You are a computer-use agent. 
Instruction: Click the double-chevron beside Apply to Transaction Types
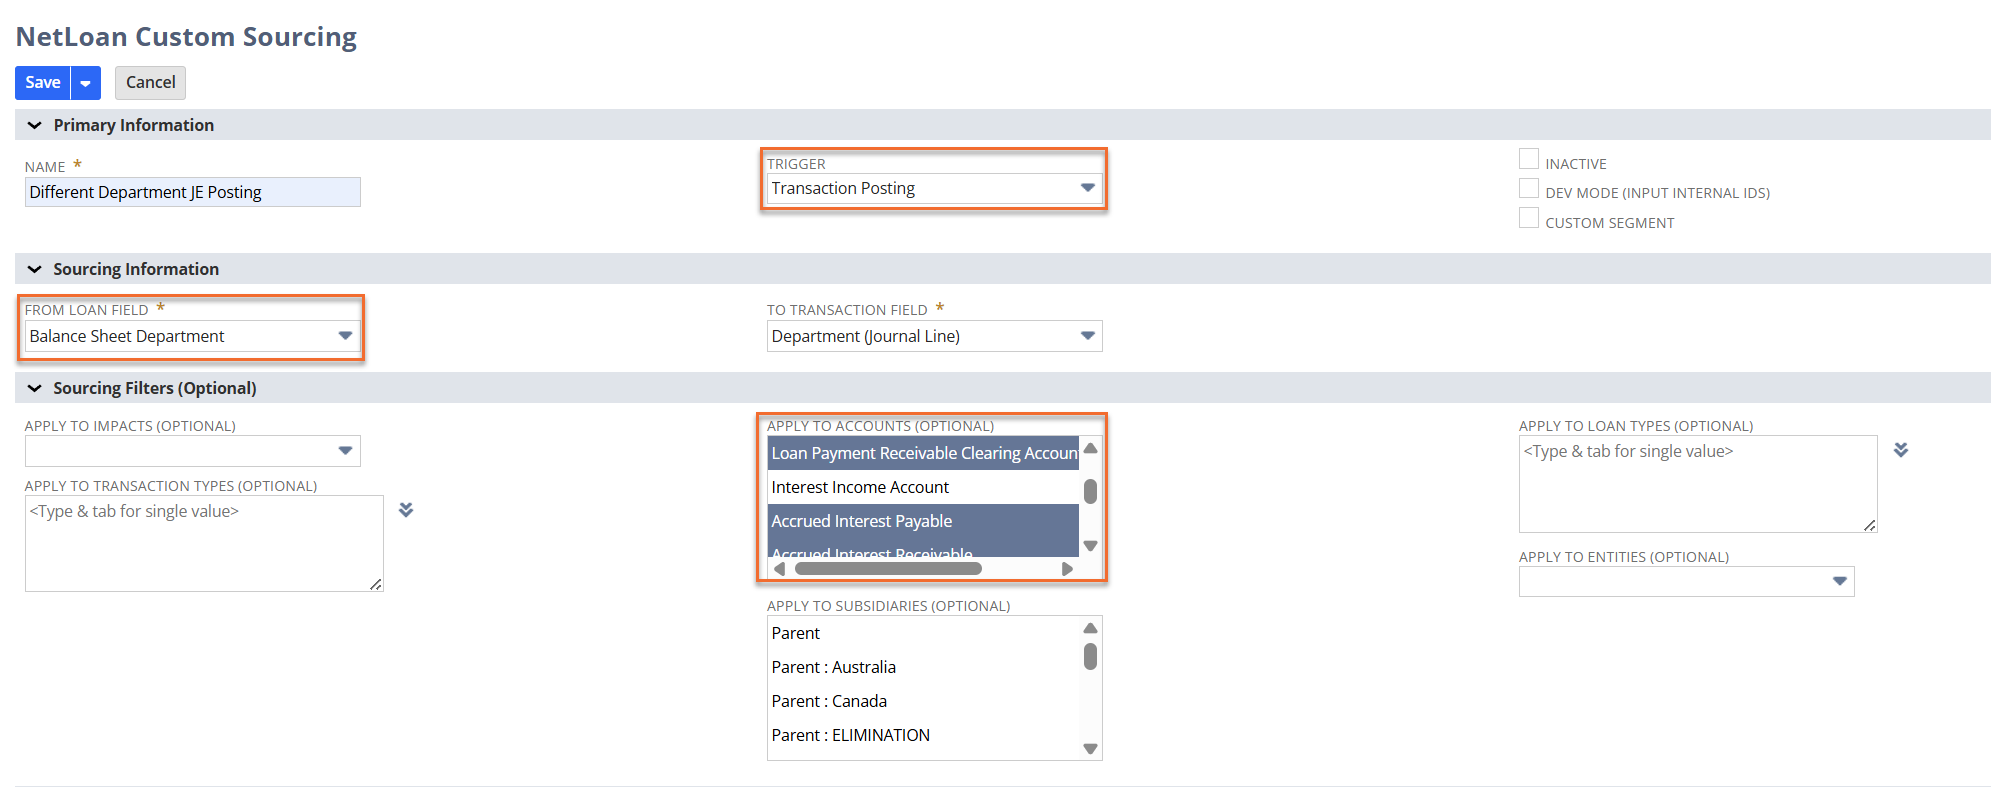406,510
